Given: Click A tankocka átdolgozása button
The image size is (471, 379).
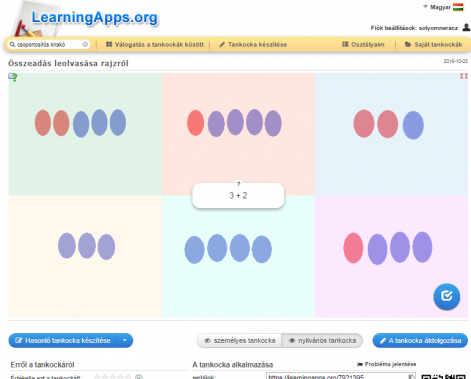Looking at the screenshot, I should pos(420,340).
